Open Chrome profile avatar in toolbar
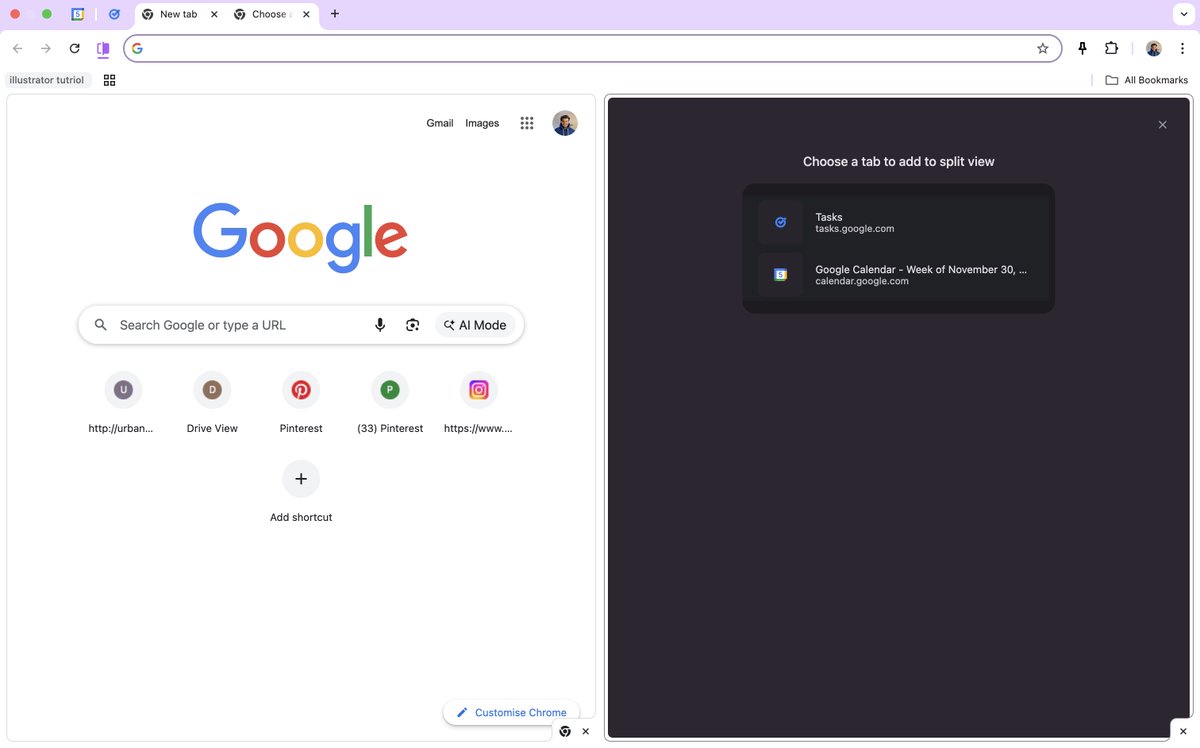Viewport: 1200px width, 748px height. coord(1153,48)
